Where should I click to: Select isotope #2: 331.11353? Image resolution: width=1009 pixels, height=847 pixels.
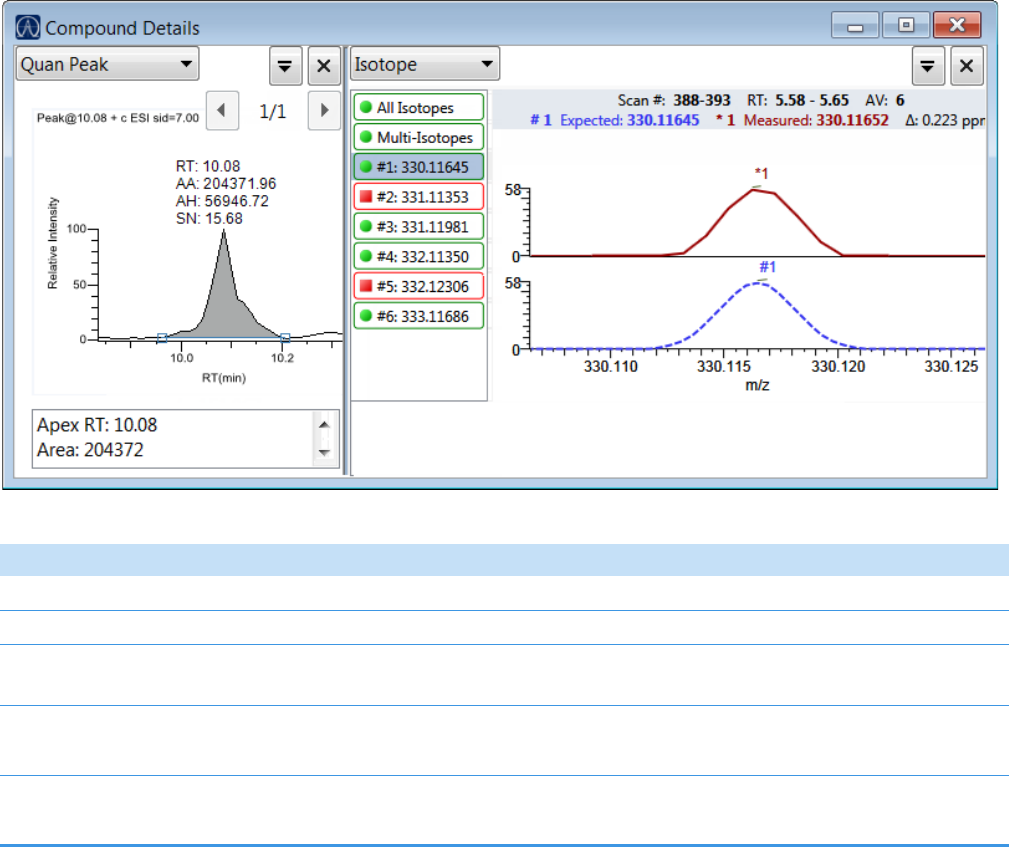(418, 197)
